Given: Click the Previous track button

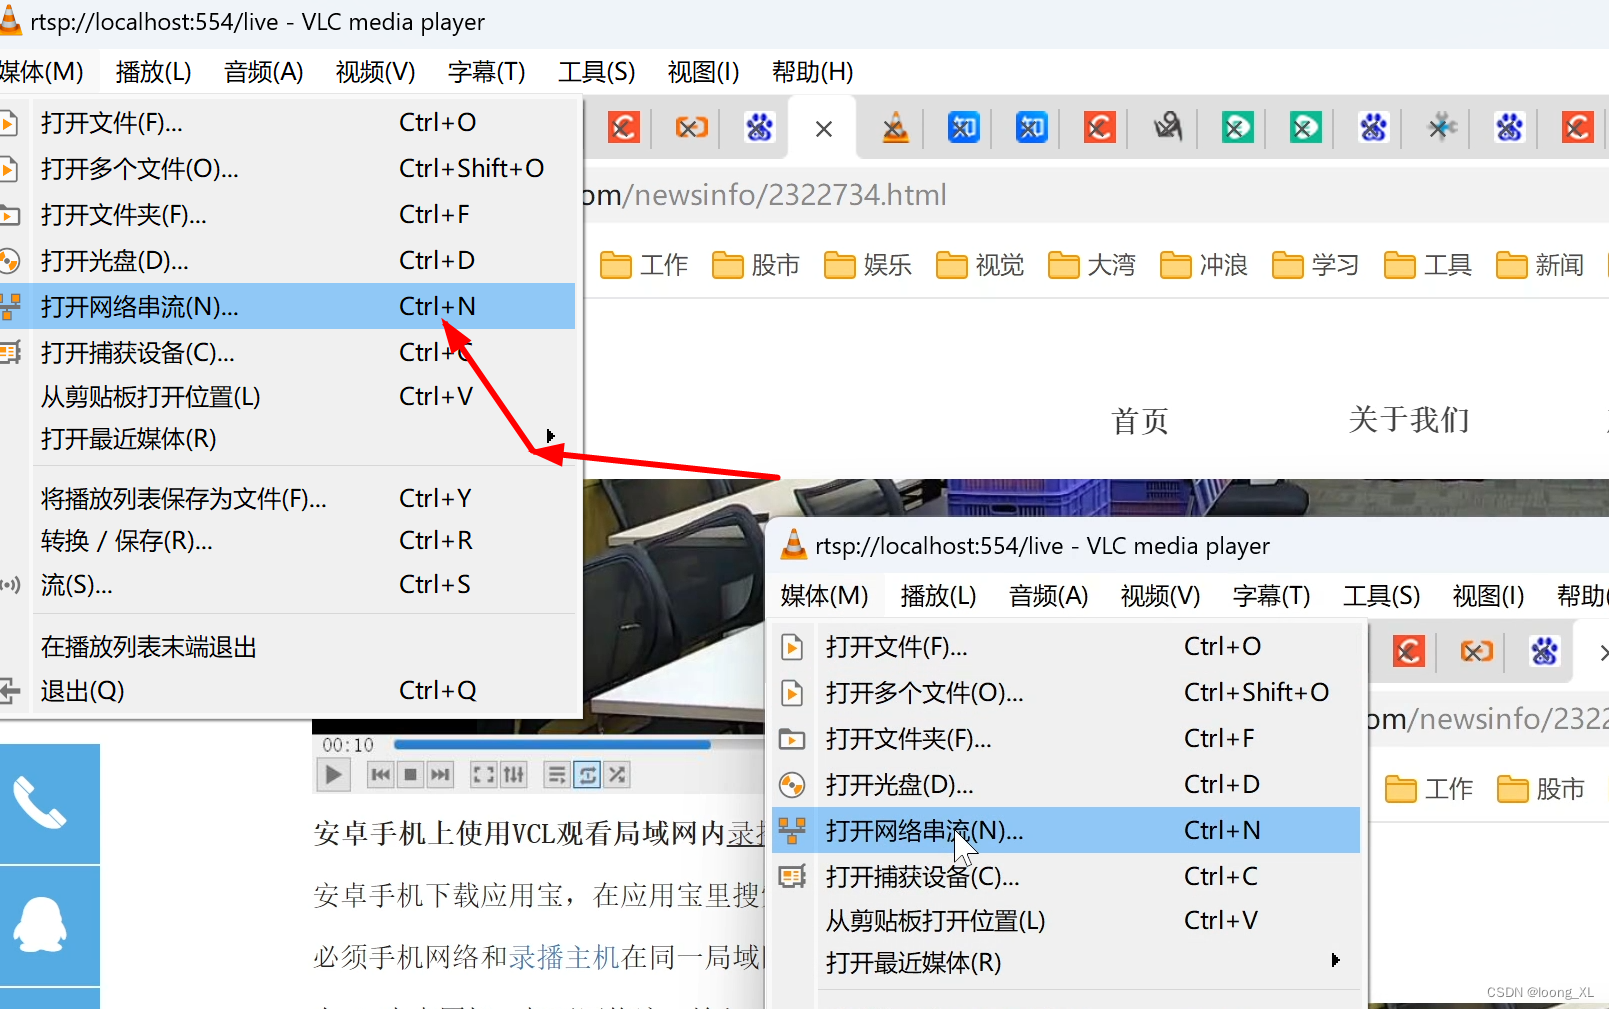Looking at the screenshot, I should point(381,775).
